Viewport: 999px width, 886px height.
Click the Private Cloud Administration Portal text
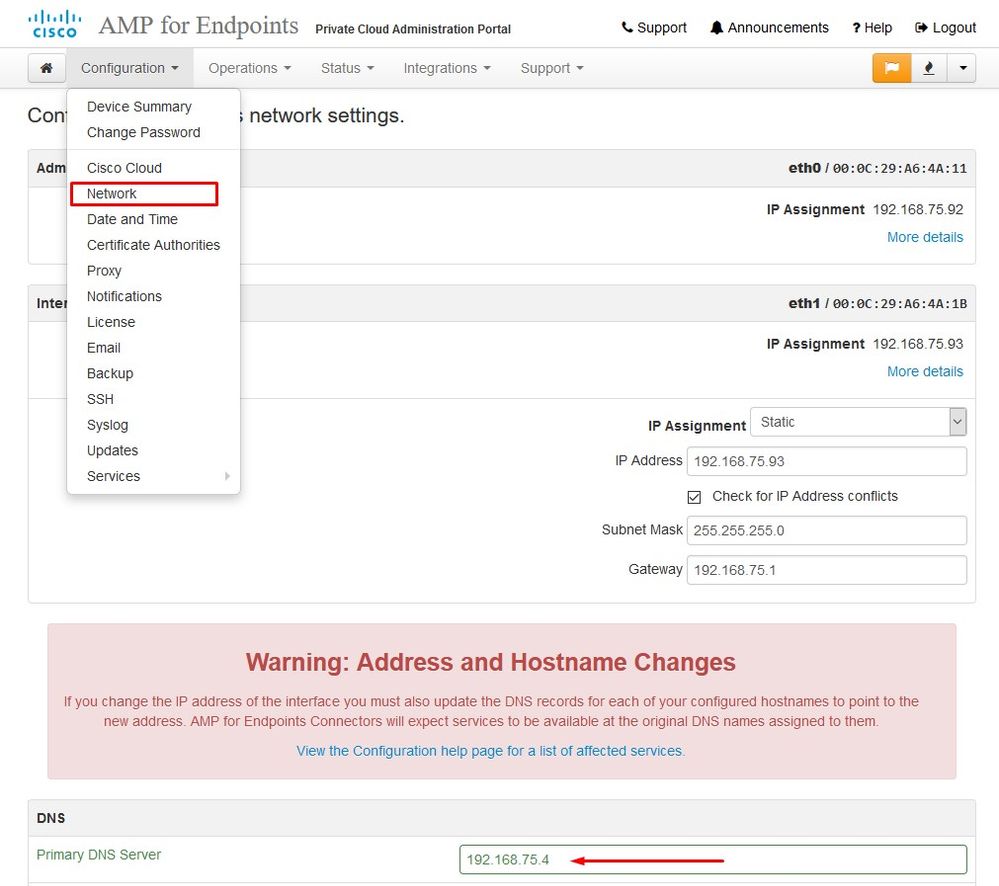pos(413,29)
